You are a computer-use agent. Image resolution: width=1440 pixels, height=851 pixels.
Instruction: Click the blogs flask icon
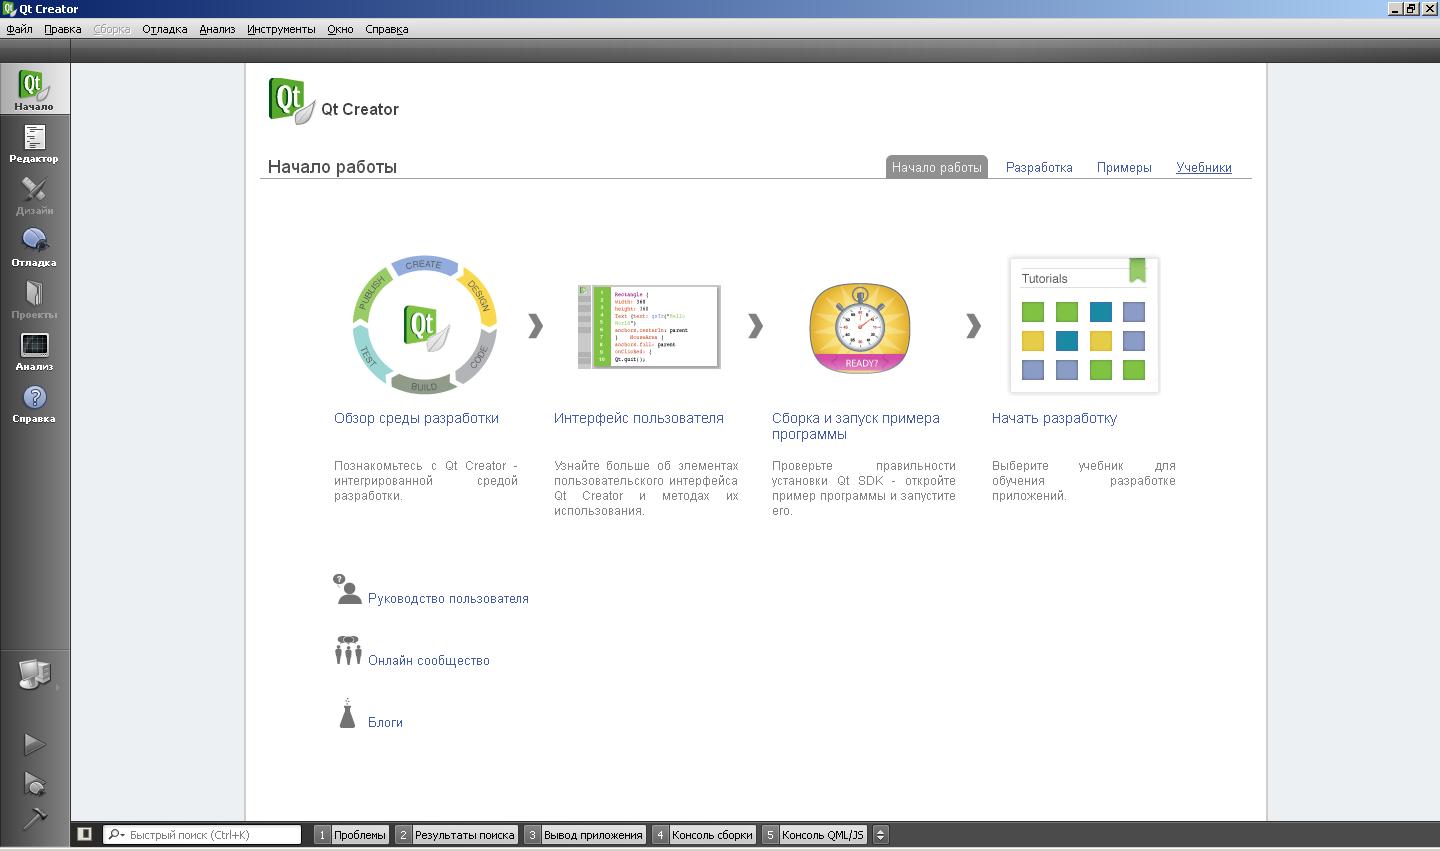tap(347, 713)
